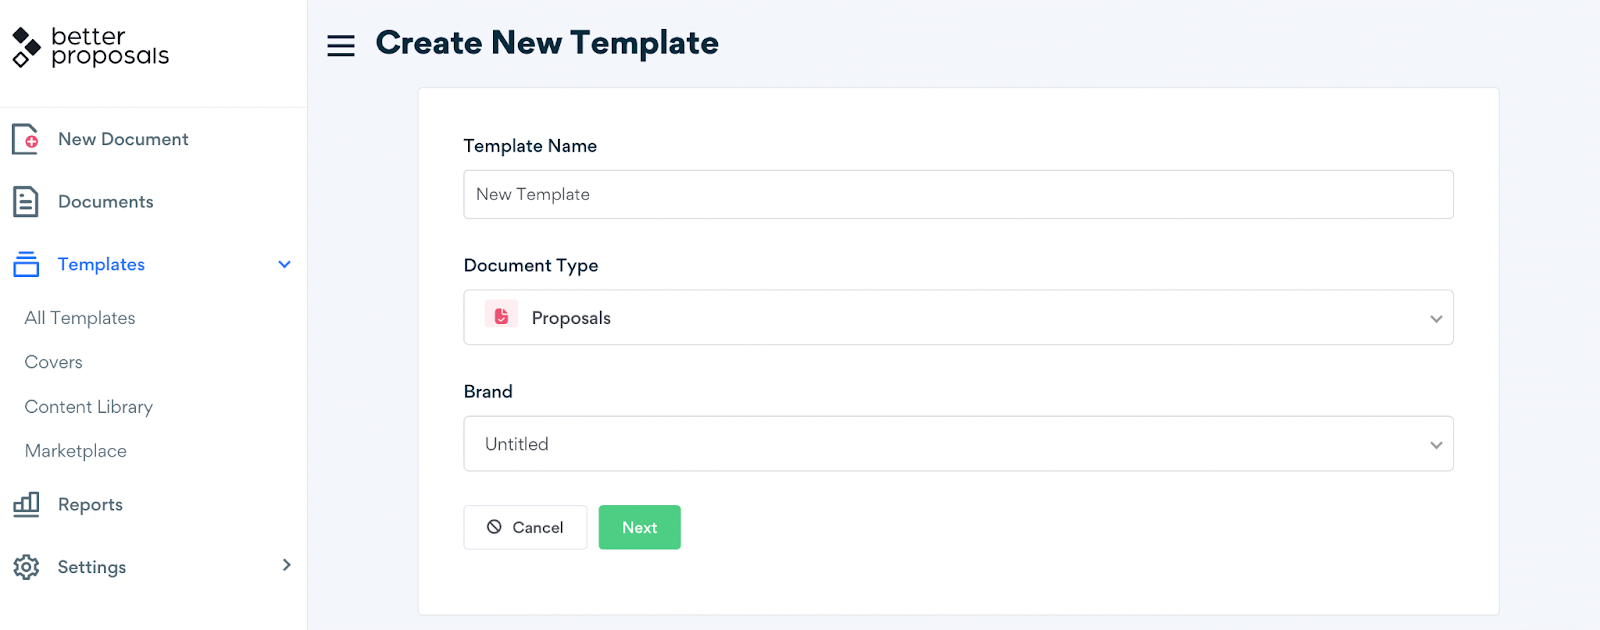Open the Content Library section
The width and height of the screenshot is (1600, 630).
tap(89, 407)
